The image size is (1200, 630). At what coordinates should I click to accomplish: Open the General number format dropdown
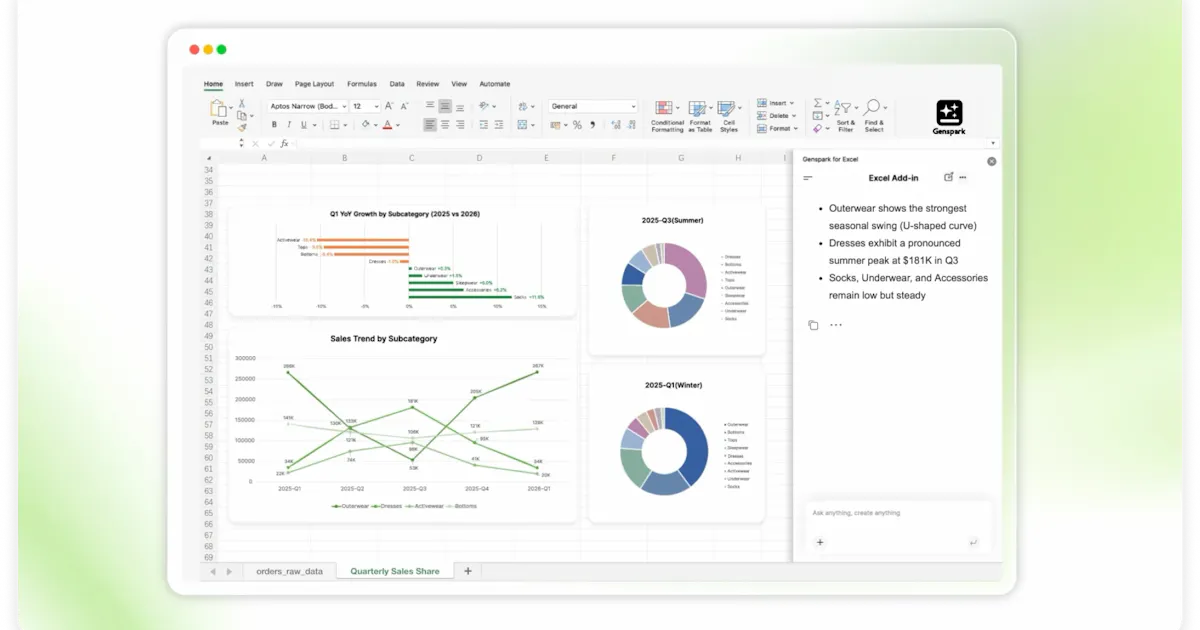click(x=593, y=106)
